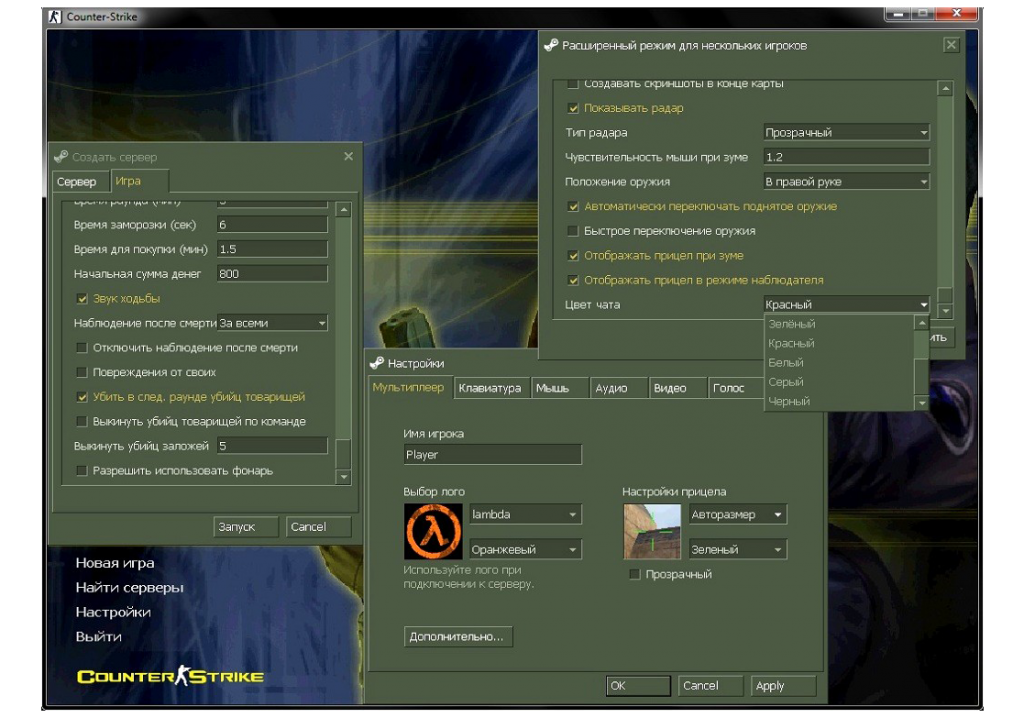Viewport: 1024px width, 718px height.
Task: Click Имя игрока field containing Player
Action: click(x=492, y=455)
